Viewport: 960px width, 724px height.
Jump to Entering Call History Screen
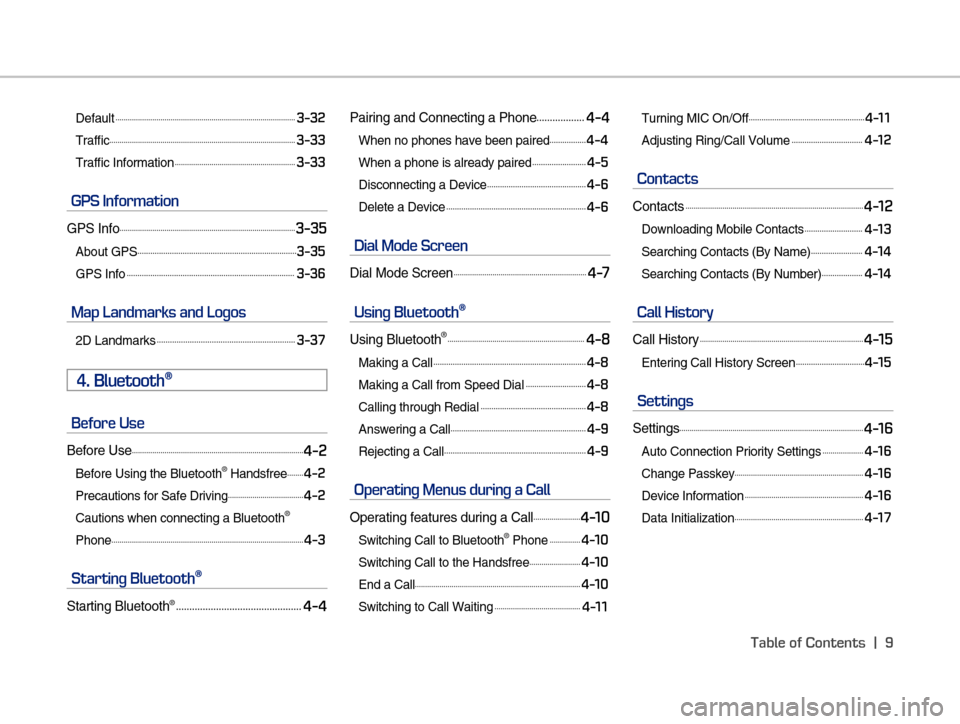click(x=718, y=363)
